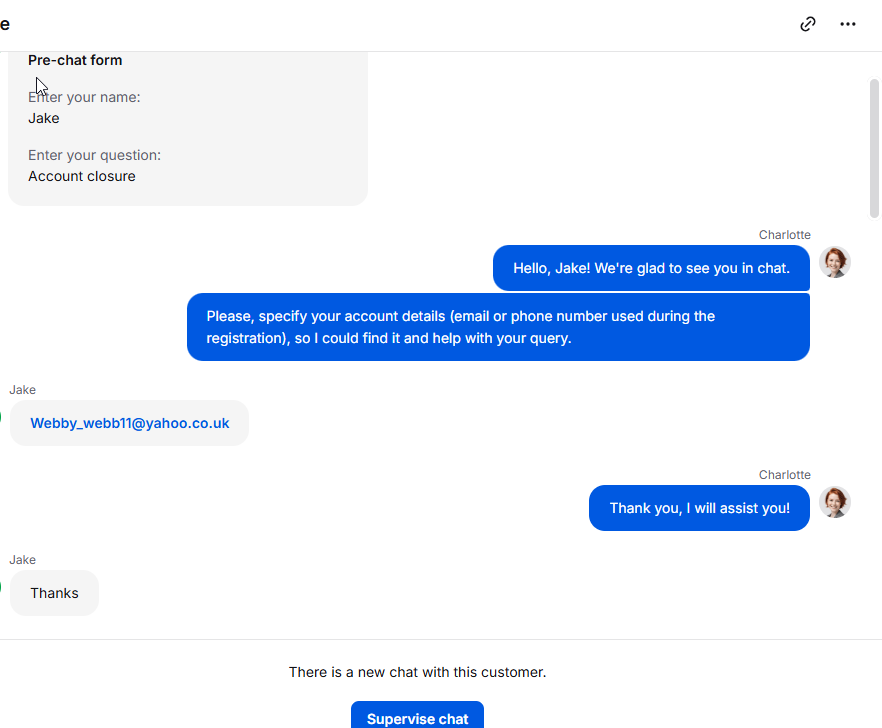Click the vertical scrollbar thumb
Screen dimensions: 882x728
pos(874,148)
